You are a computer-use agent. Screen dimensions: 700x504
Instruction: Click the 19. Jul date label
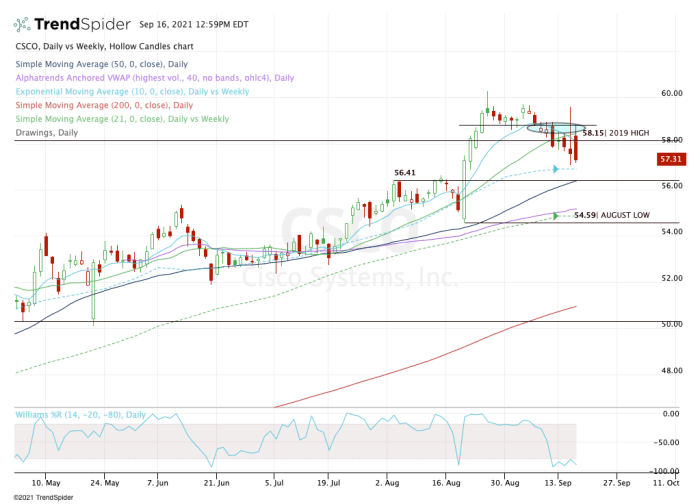[x=329, y=483]
